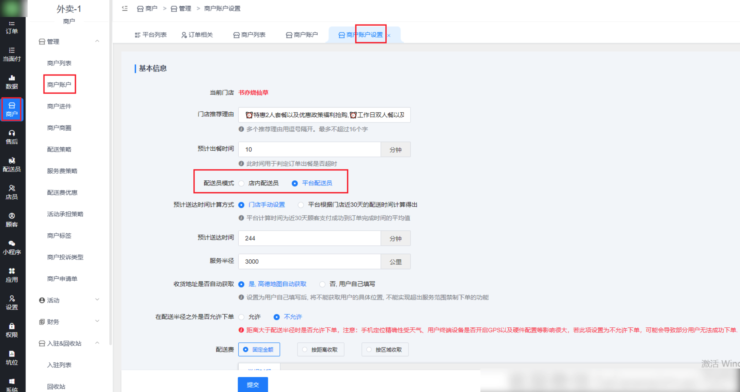Click the 预计送达时间 field showing 244

[310, 238]
